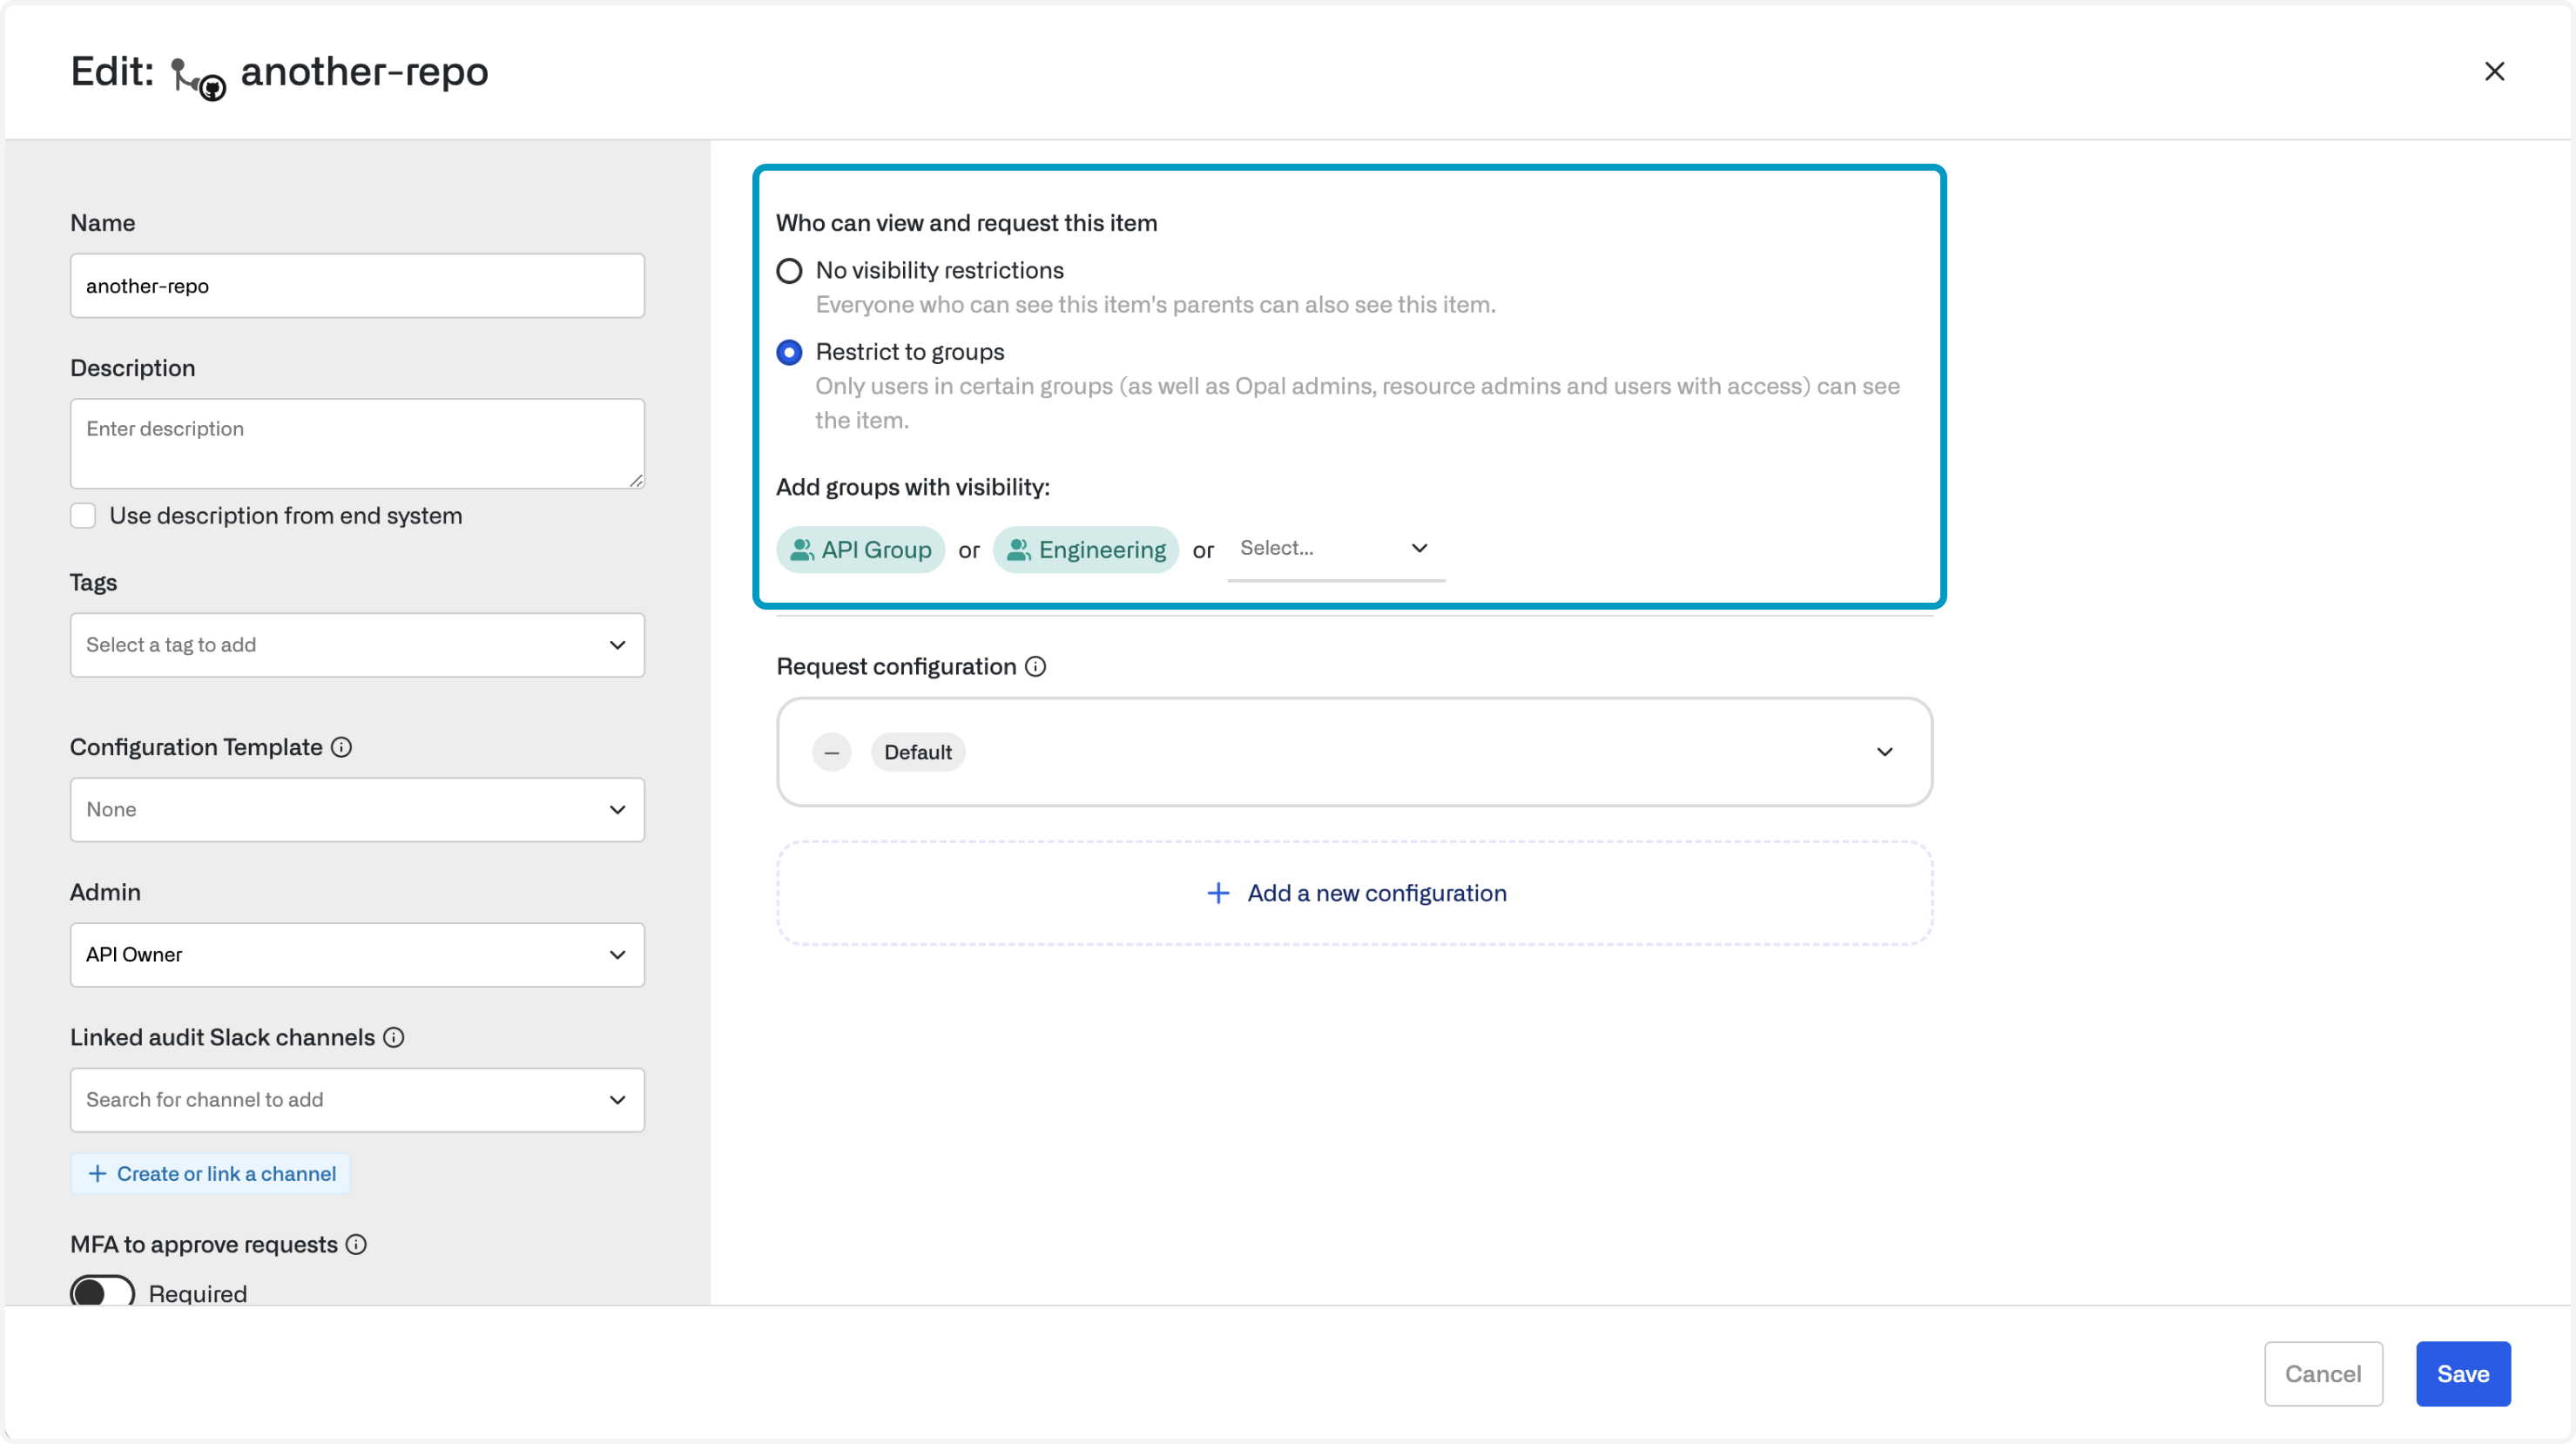Viewport: 2576px width, 1444px height.
Task: Click info icon beside Request configuration
Action: point(1036,666)
